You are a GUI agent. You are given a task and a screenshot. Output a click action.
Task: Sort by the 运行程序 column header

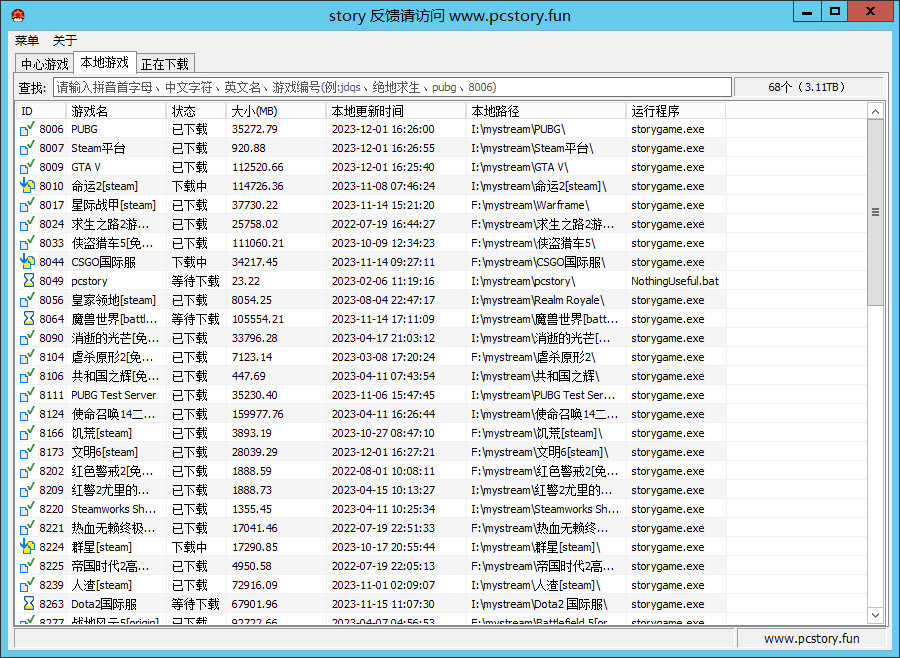click(676, 111)
